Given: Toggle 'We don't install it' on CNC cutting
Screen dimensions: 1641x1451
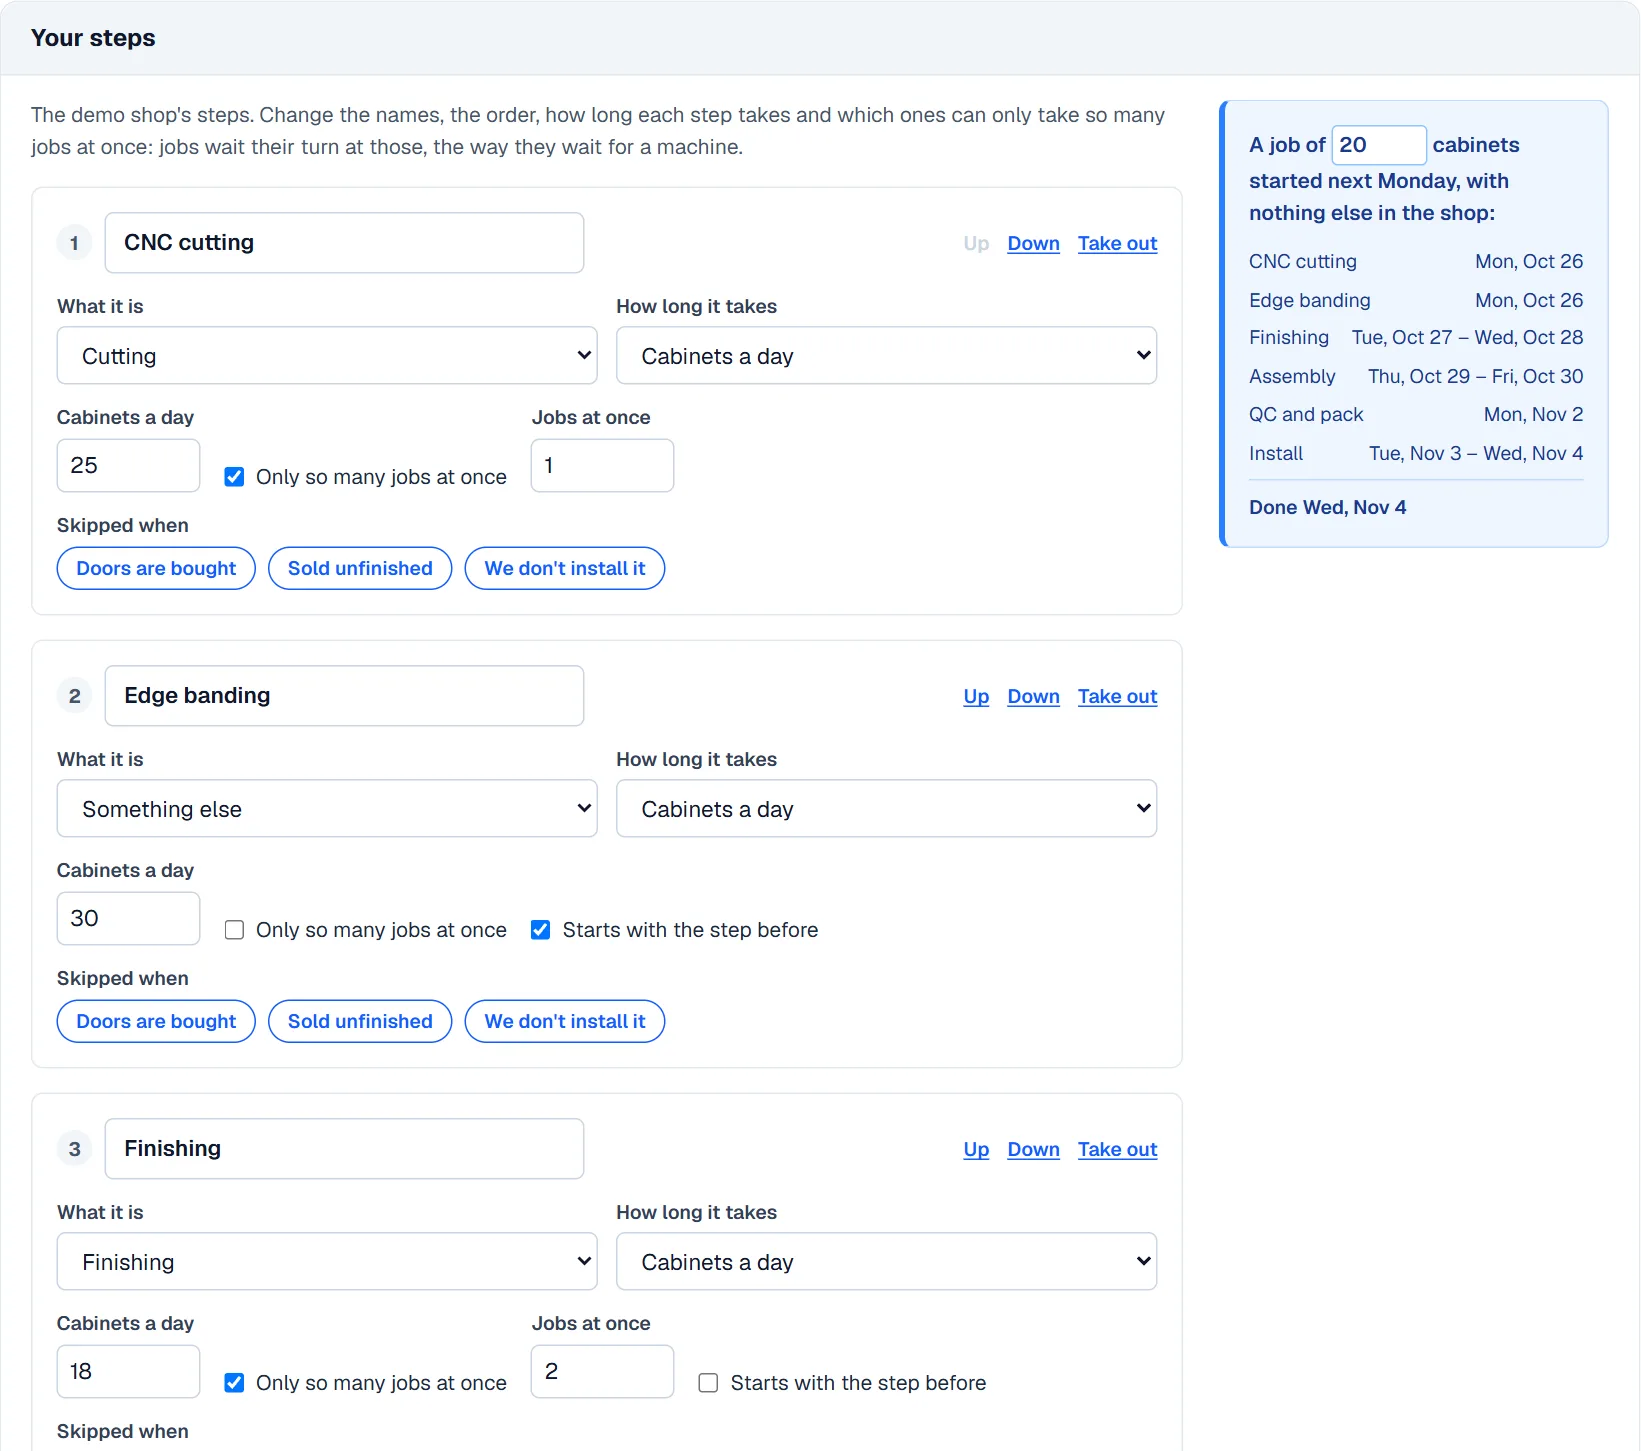Looking at the screenshot, I should (565, 568).
